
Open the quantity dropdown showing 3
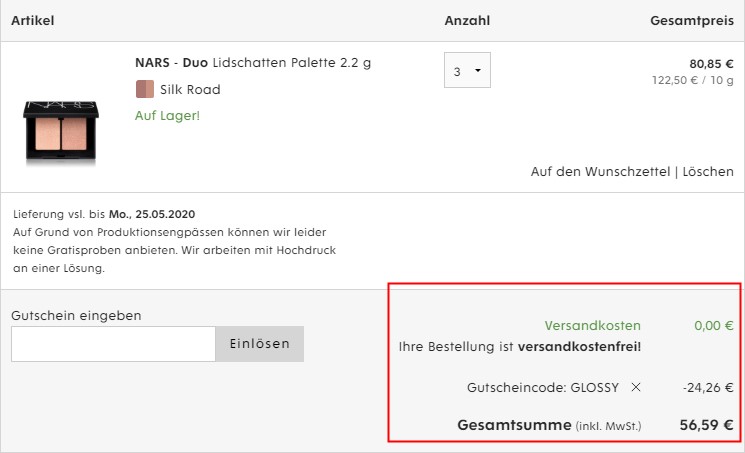click(467, 70)
